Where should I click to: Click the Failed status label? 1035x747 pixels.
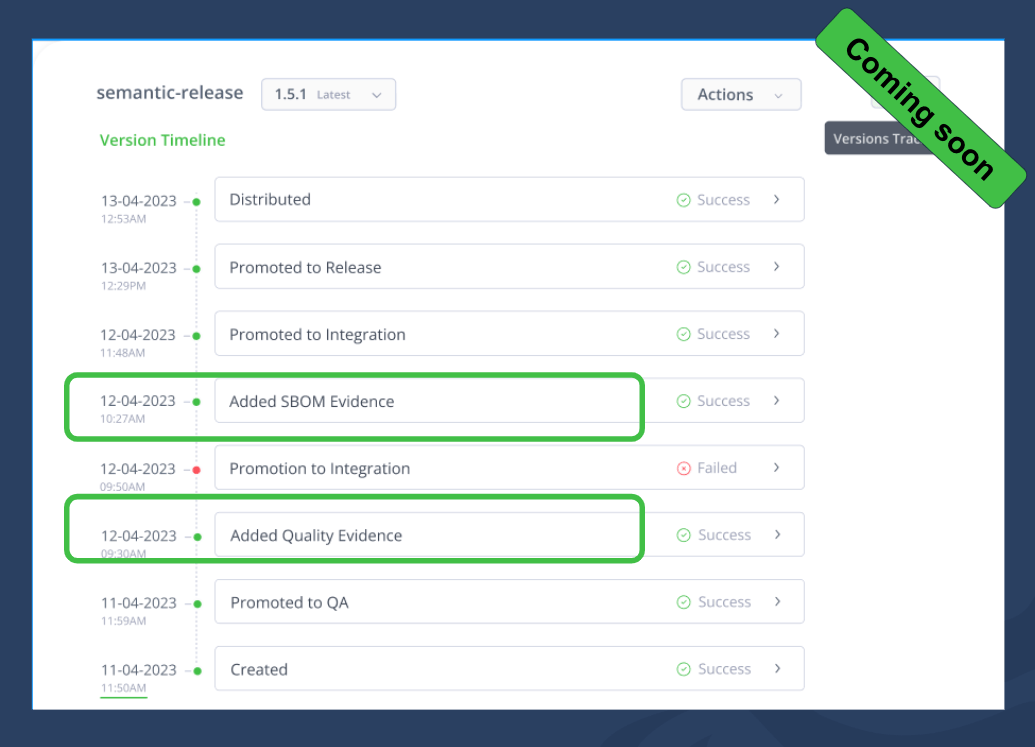(717, 468)
